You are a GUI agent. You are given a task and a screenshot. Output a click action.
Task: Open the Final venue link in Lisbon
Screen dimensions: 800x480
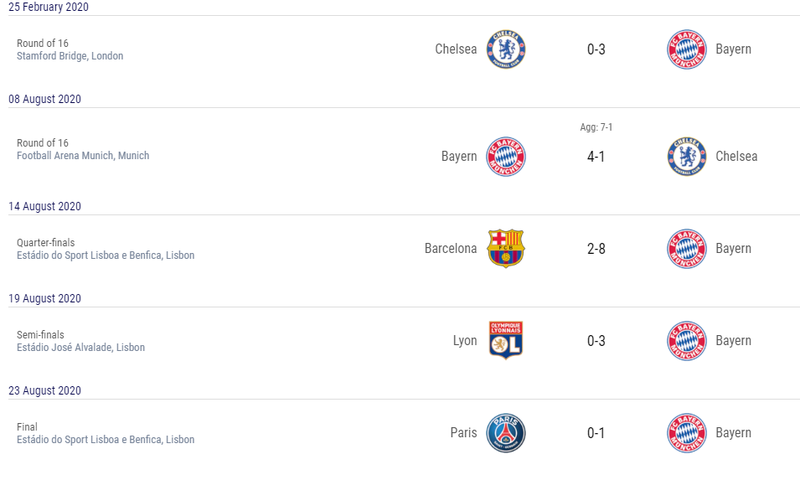point(105,440)
